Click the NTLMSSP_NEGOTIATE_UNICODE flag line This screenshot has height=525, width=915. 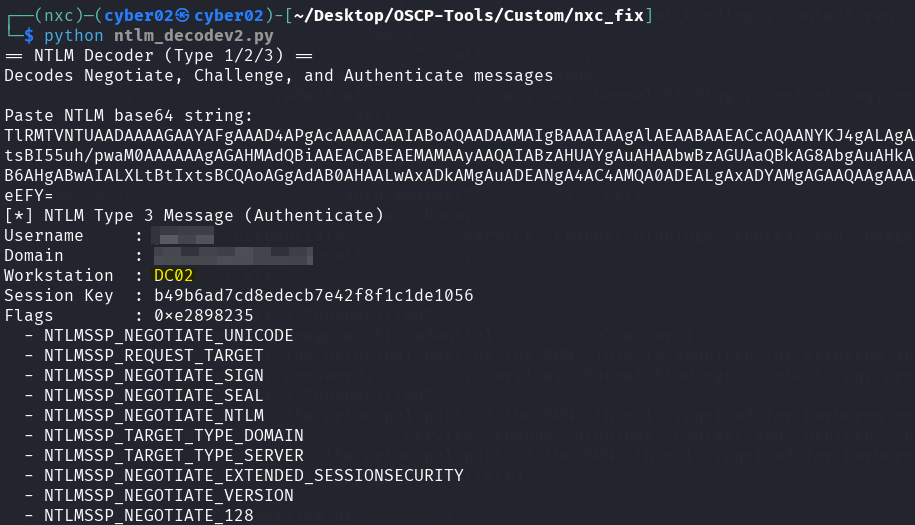pos(153,336)
